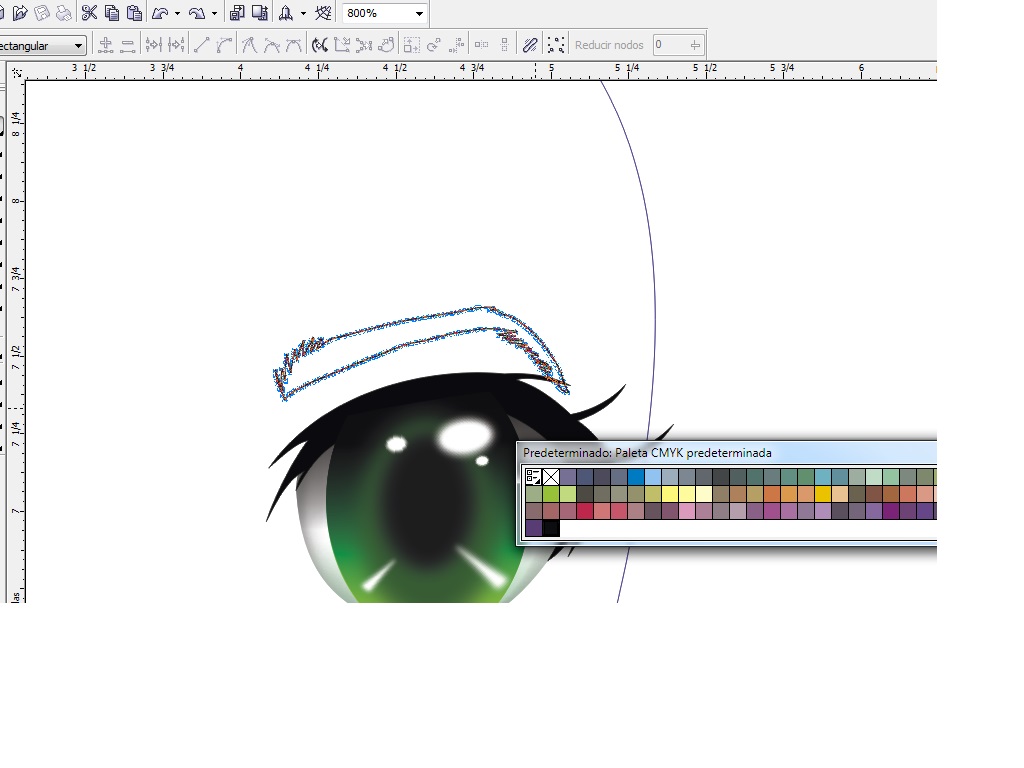
Task: Open the Undo history dropdown arrow
Action: pyautogui.click(x=178, y=13)
